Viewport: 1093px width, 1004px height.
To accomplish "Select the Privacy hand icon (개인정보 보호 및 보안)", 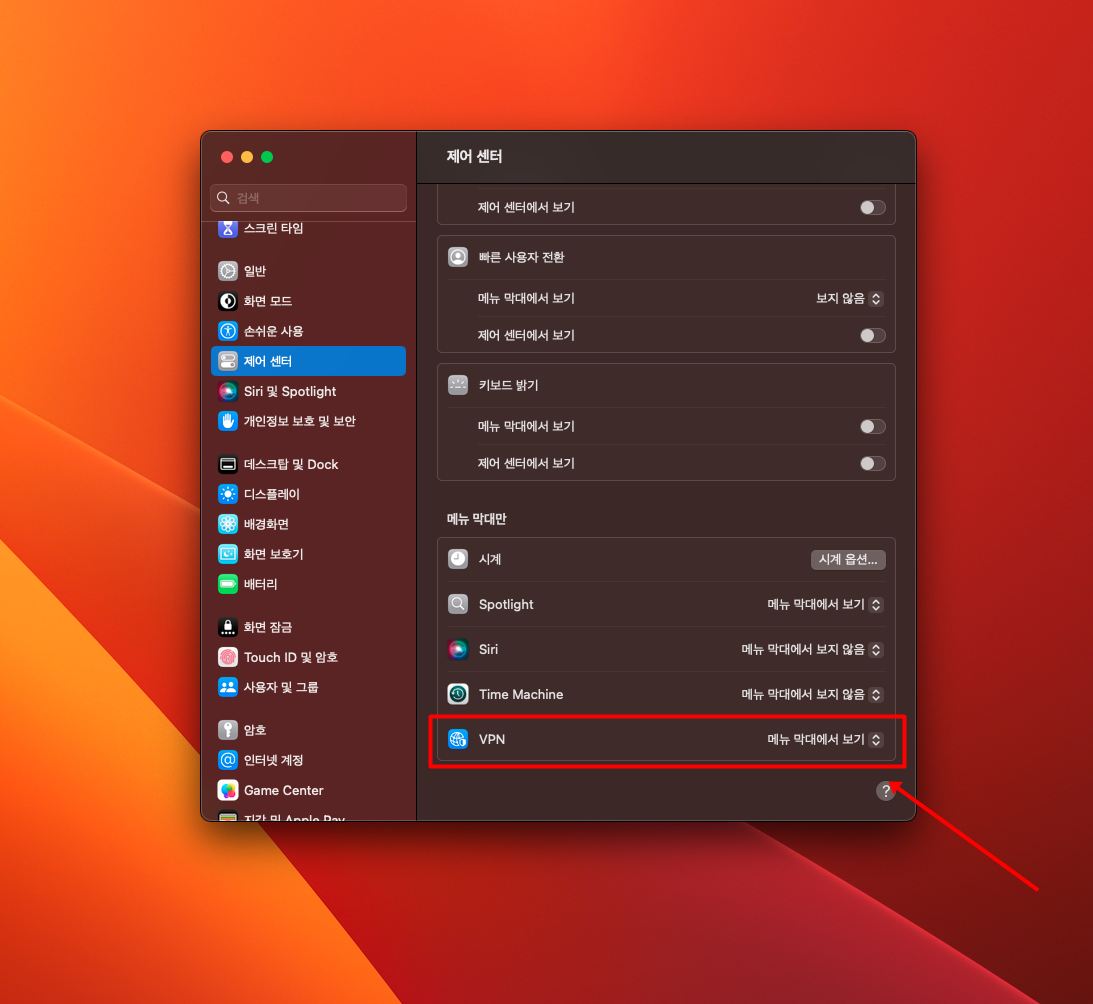I will pos(228,421).
